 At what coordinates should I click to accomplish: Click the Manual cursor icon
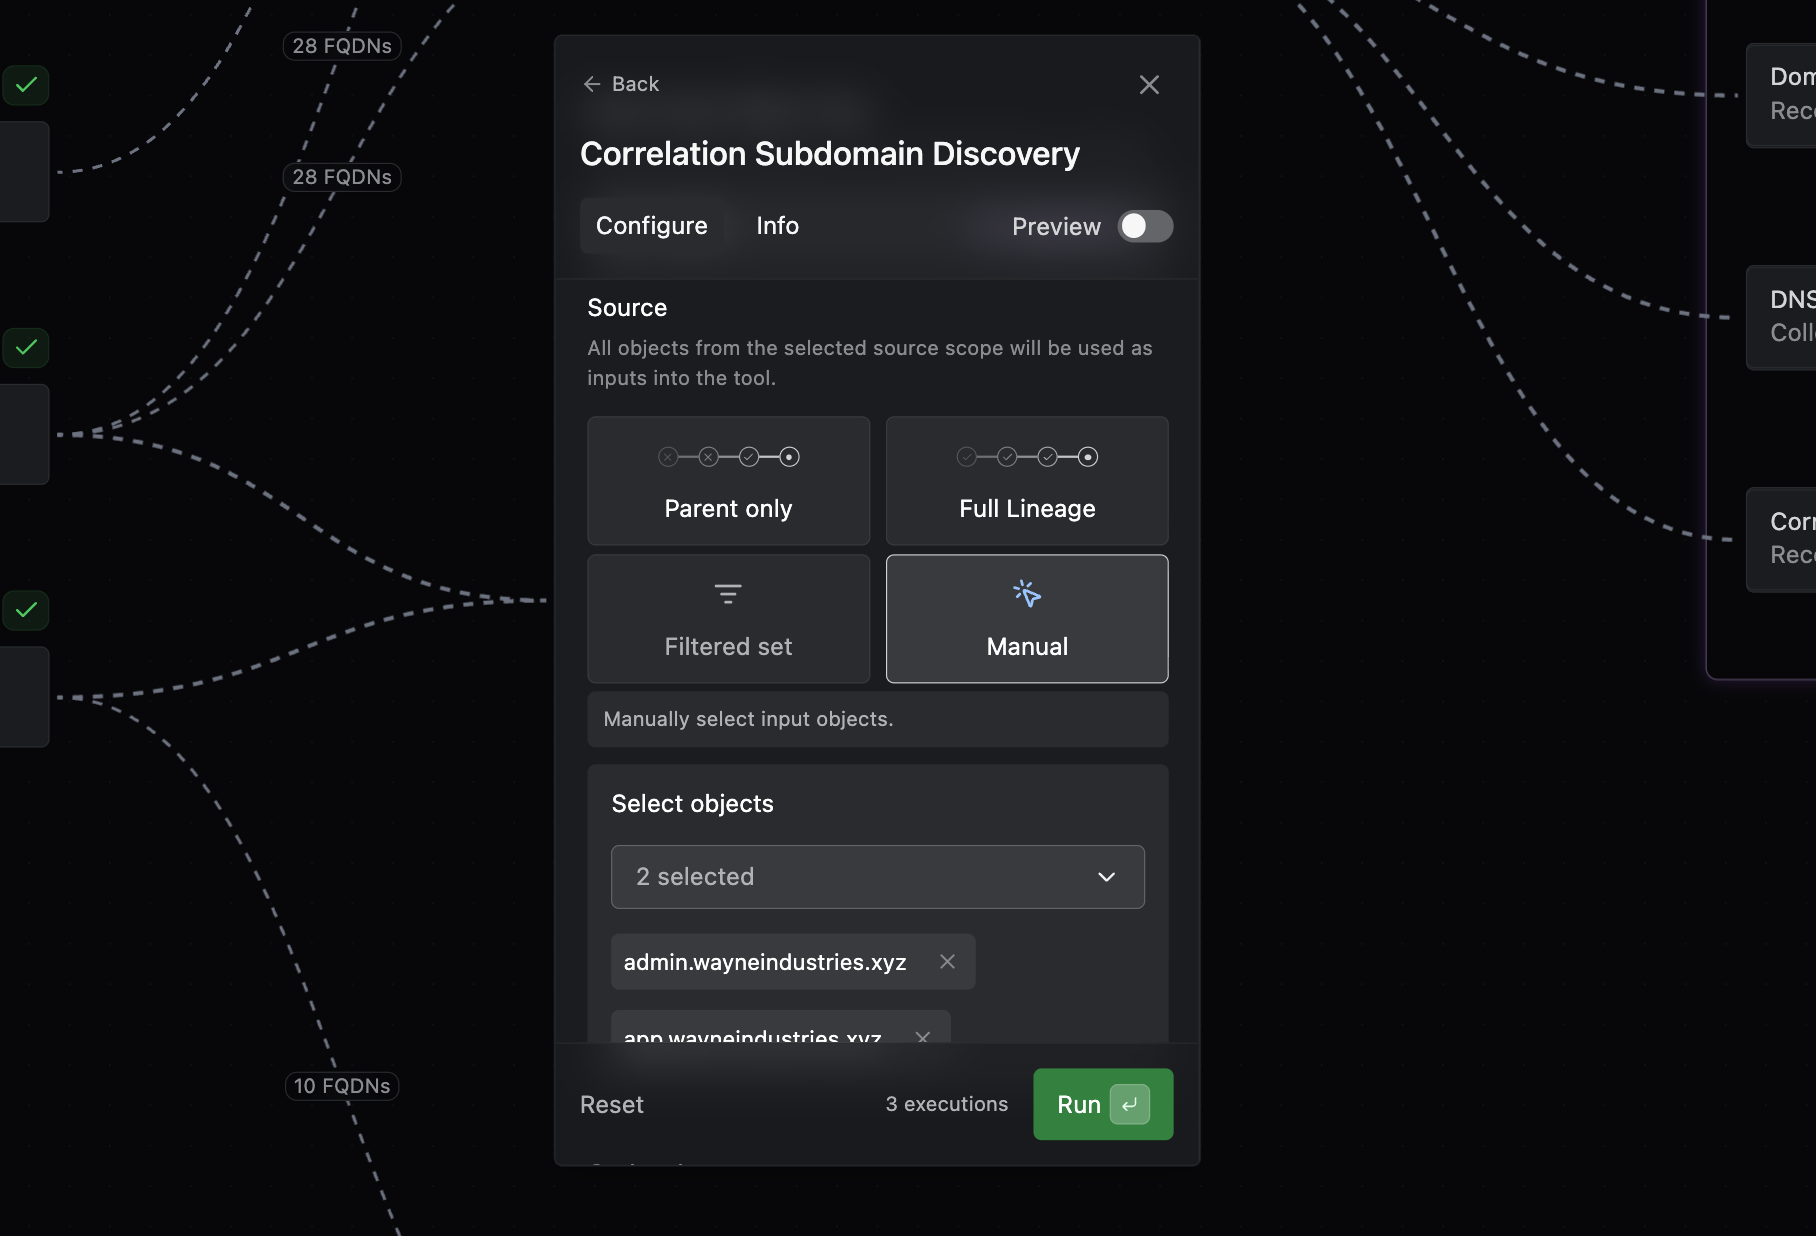tap(1027, 594)
